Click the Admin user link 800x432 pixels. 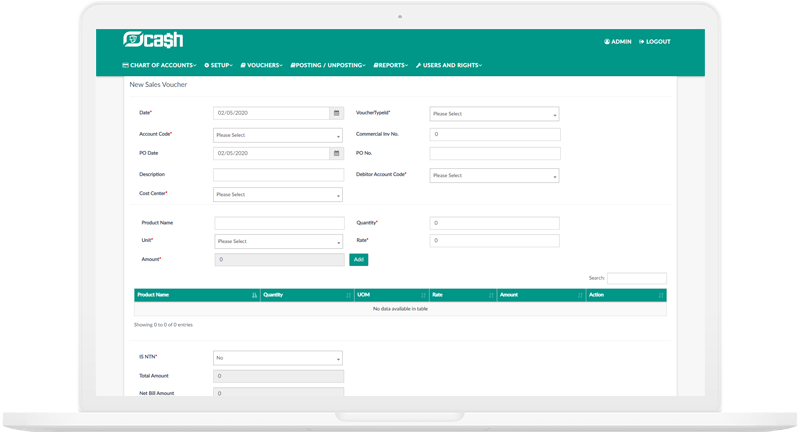point(618,42)
